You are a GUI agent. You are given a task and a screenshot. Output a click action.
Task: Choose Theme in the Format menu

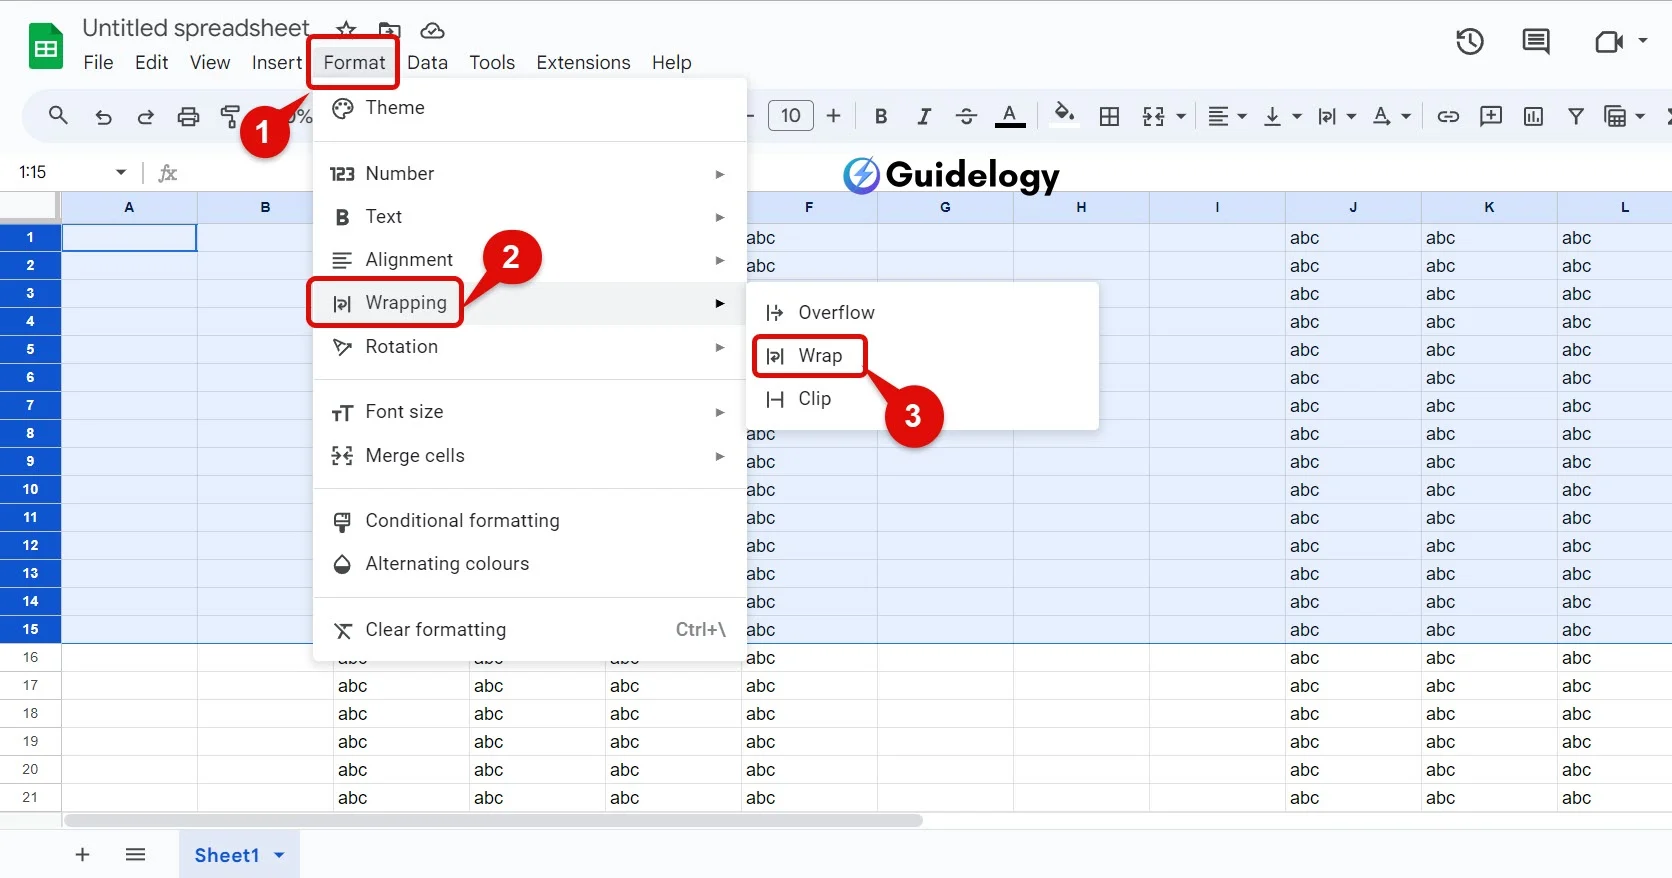coord(530,108)
